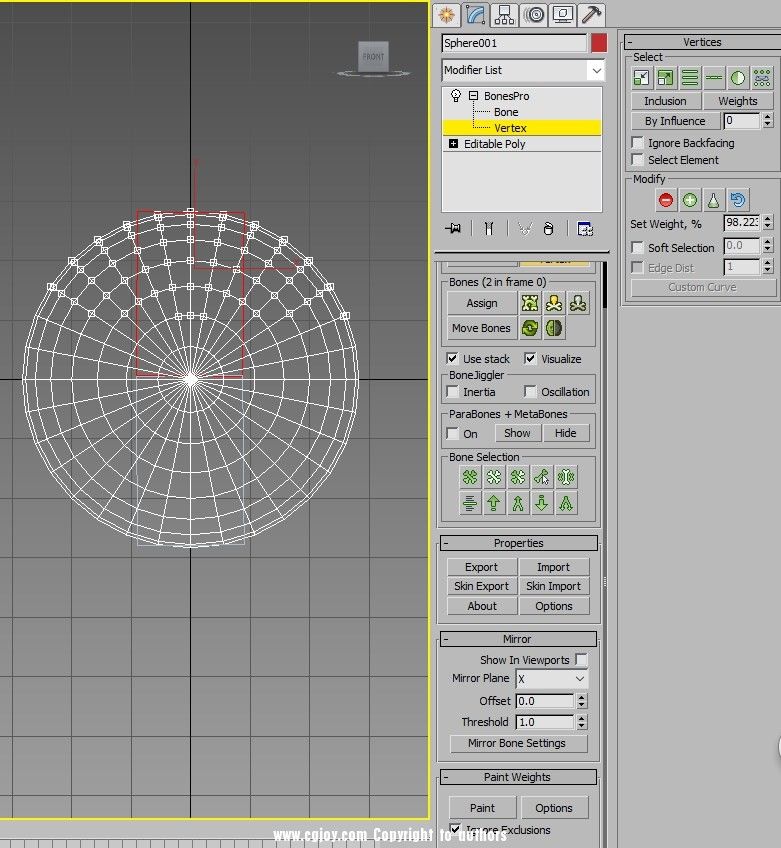The width and height of the screenshot is (781, 848).
Task: Click green refresh icon beside Move Bones
Action: pos(530,328)
